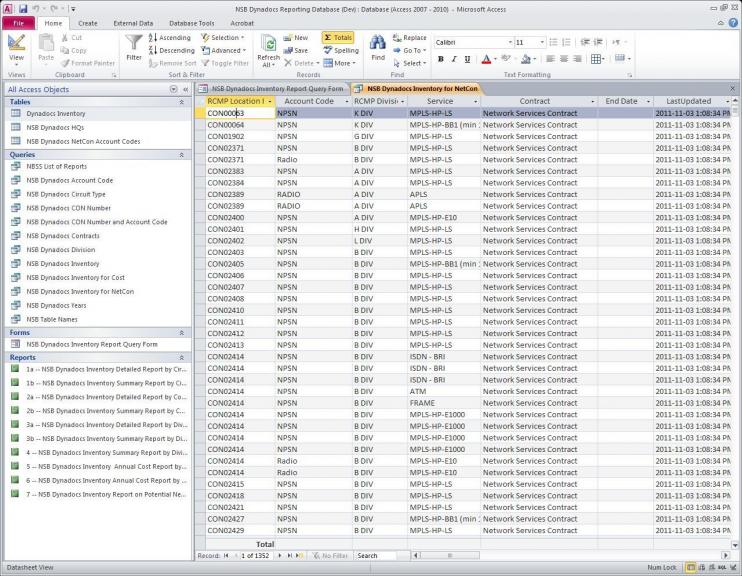This screenshot has width=742, height=576.
Task: Open the font size dropdown
Action: coord(542,42)
